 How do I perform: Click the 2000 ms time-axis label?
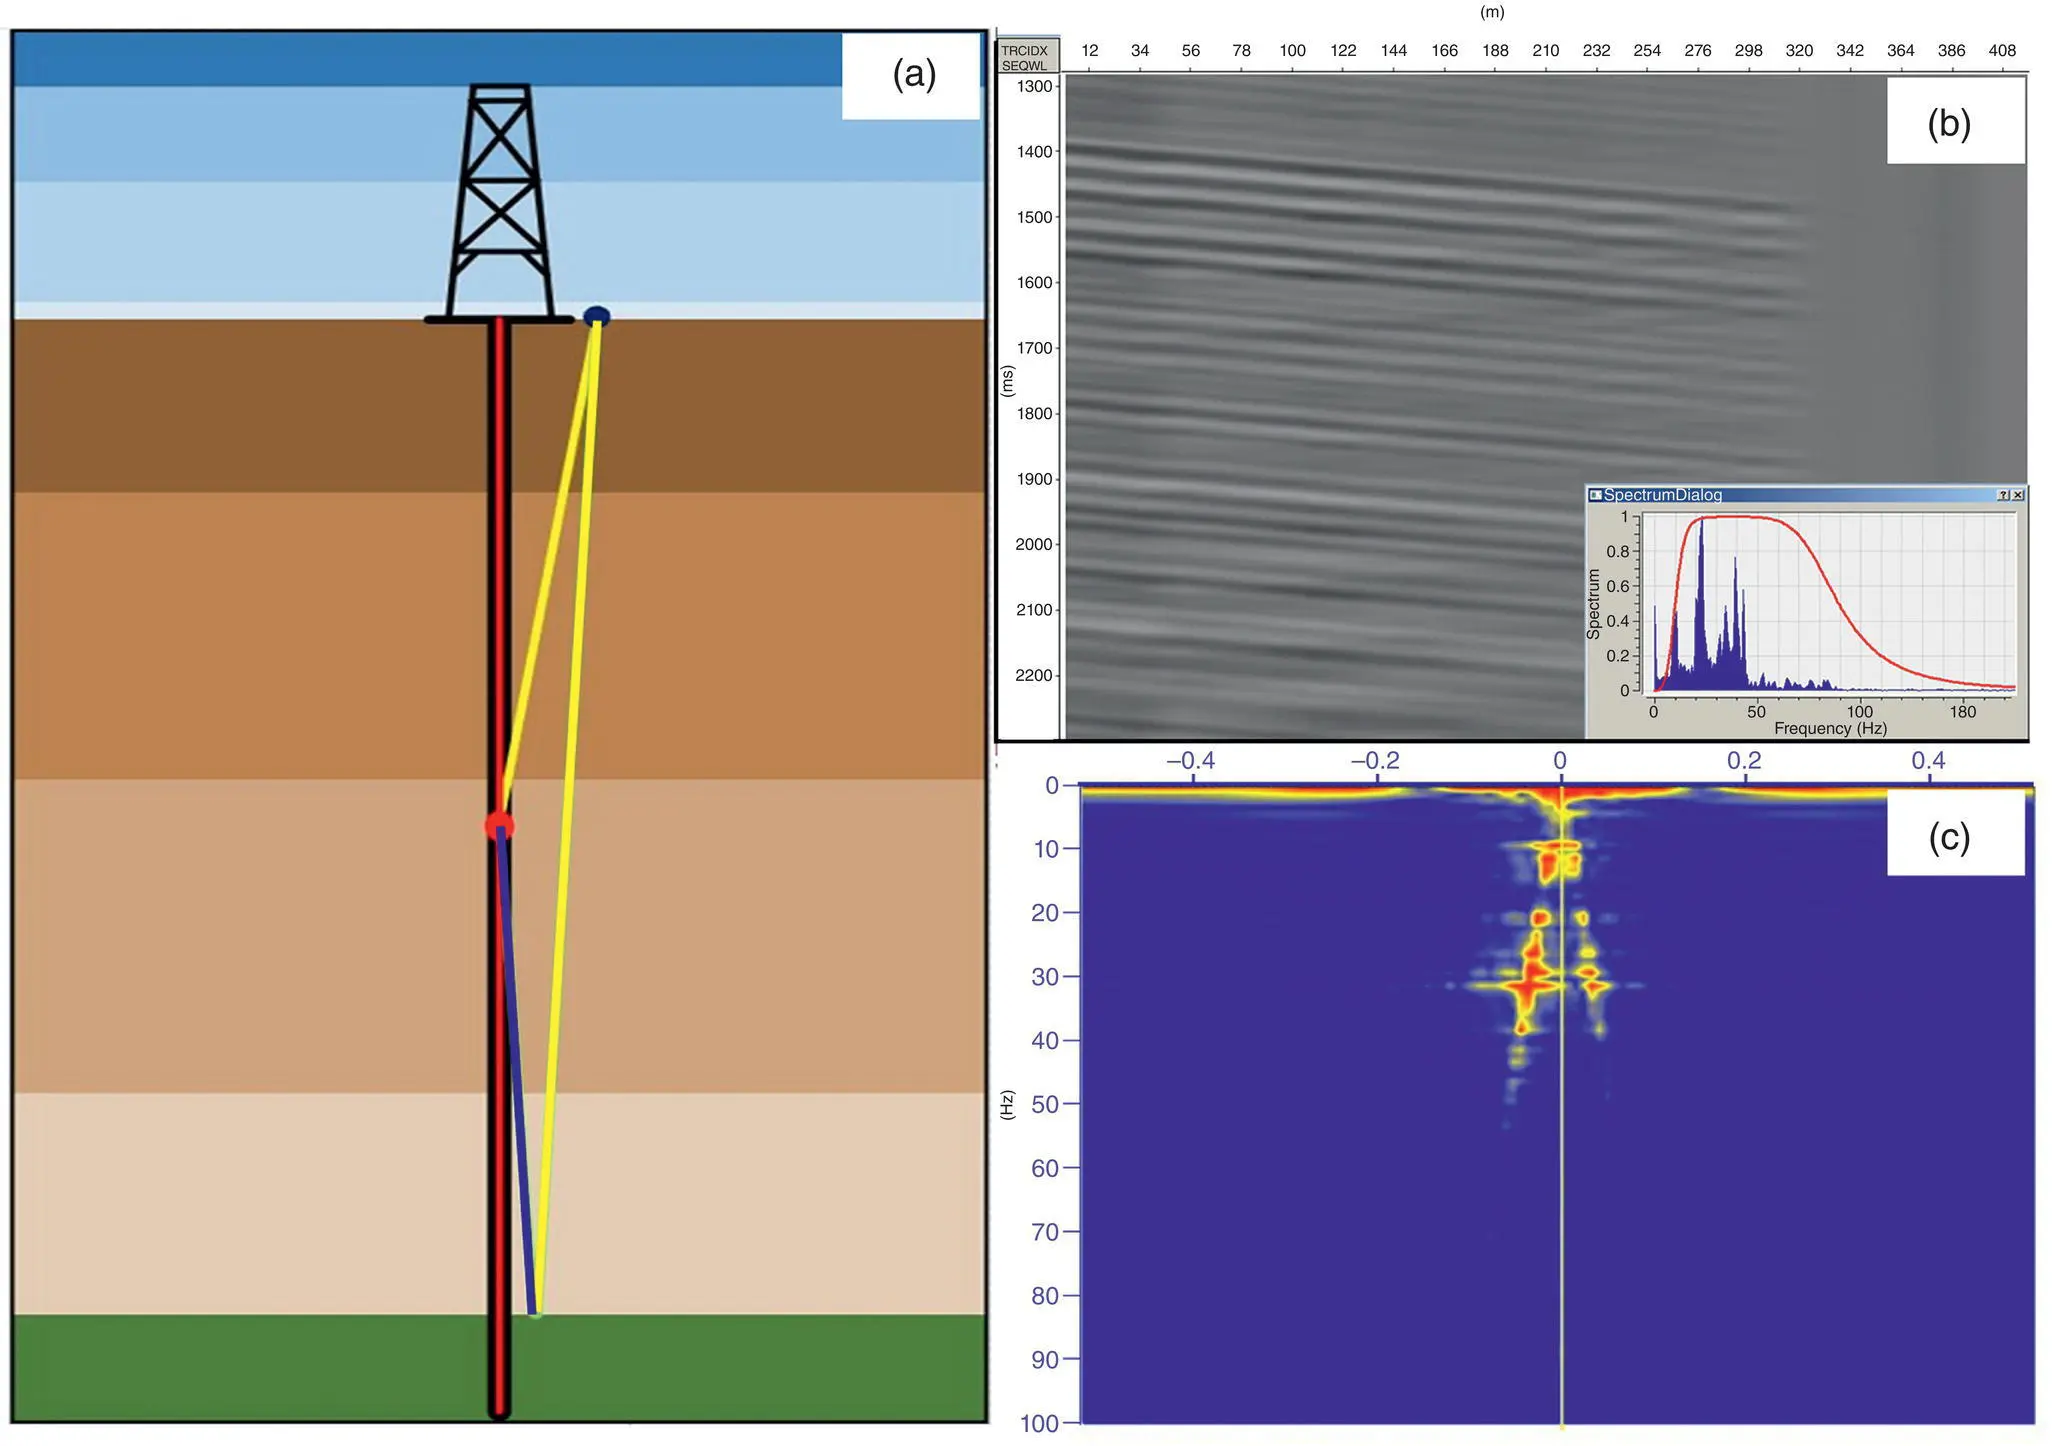1034,545
